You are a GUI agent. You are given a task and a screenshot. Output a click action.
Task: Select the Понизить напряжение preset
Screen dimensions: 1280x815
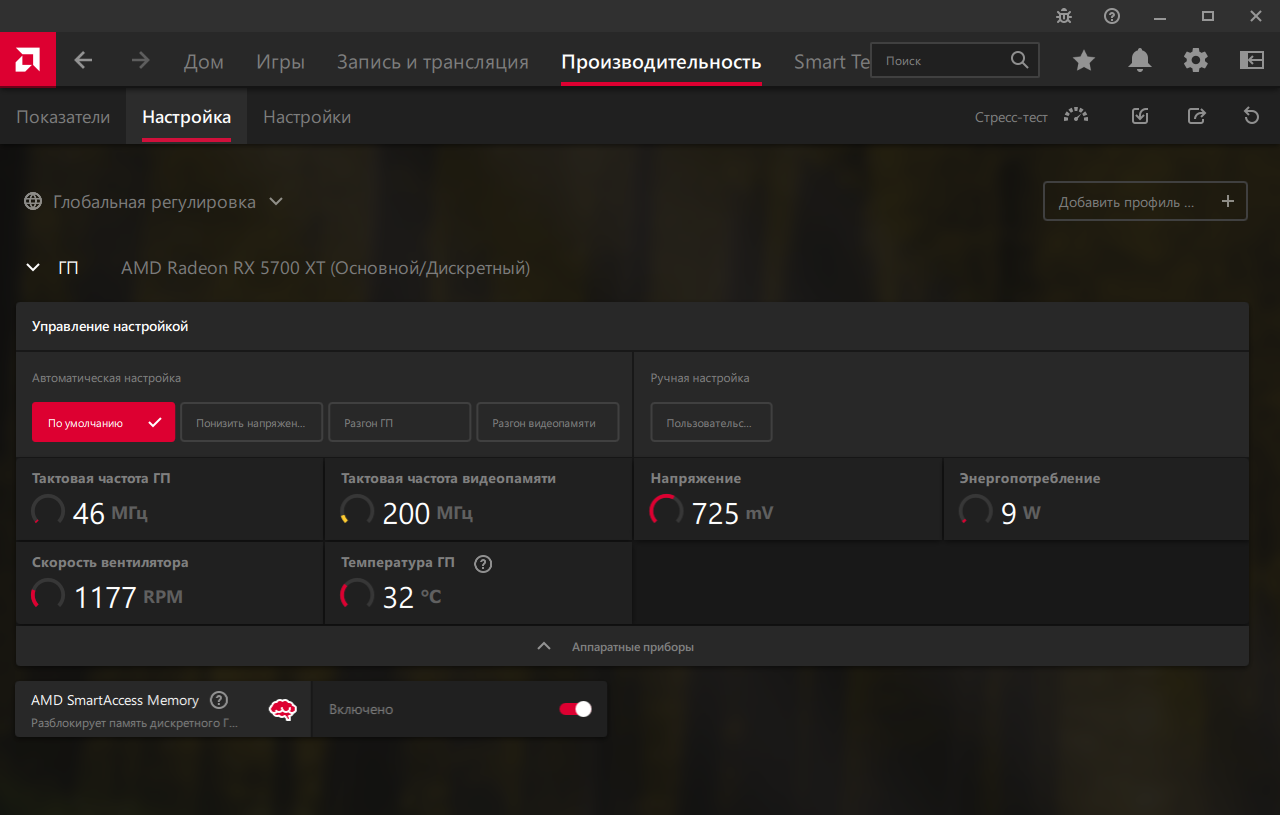[x=252, y=422]
